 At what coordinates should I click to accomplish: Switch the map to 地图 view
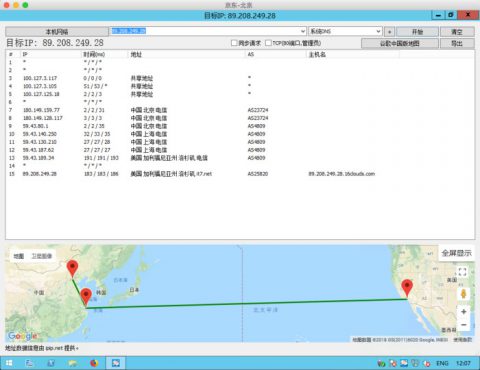point(19,256)
